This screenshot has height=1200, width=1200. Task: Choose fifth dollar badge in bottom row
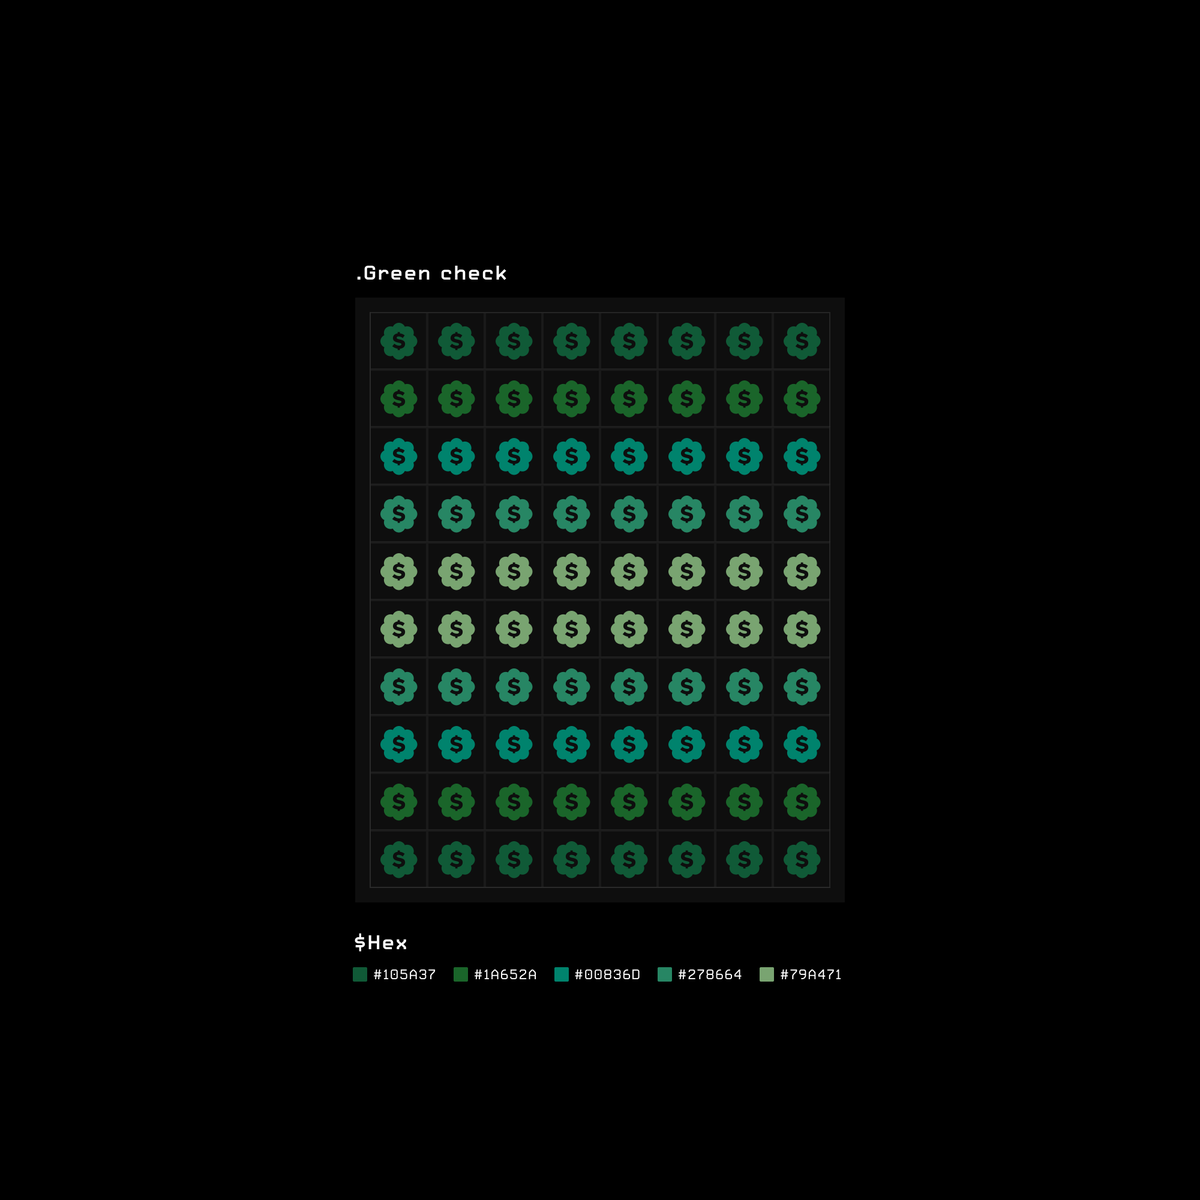click(x=629, y=859)
